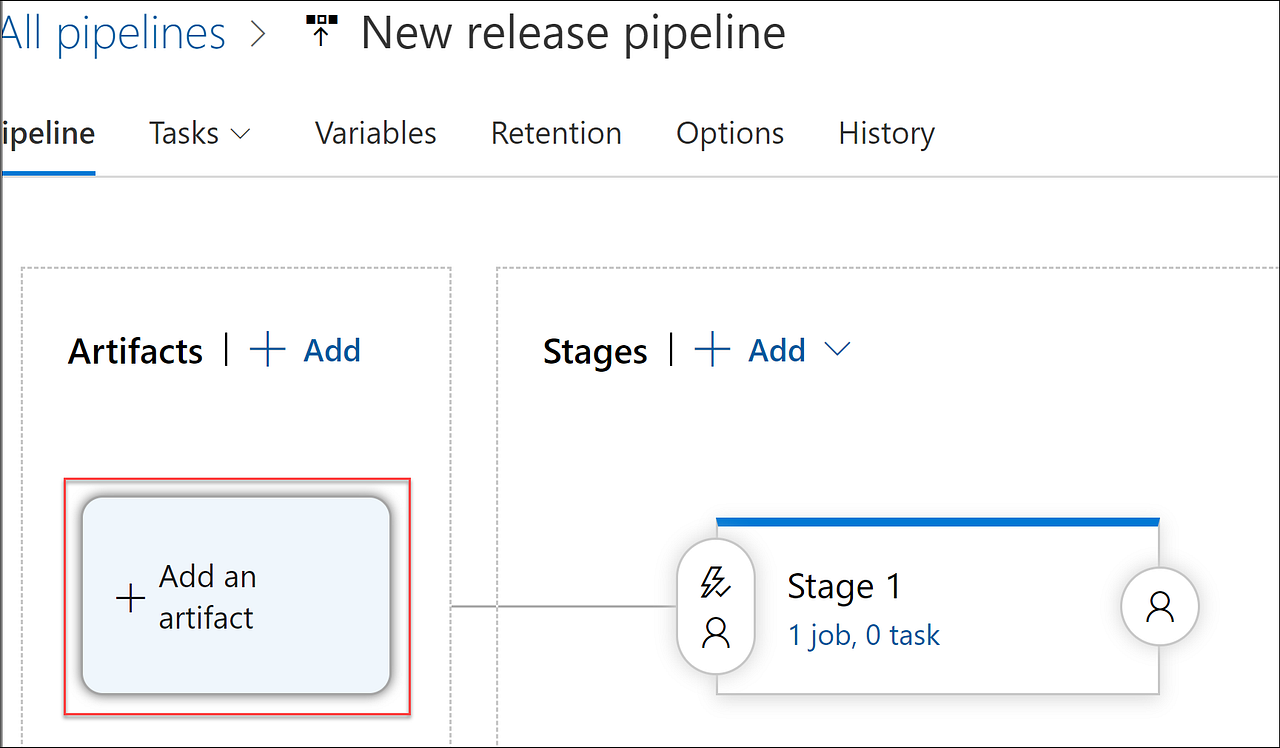Select the Stage 1 name
This screenshot has width=1280, height=748.
click(x=844, y=586)
